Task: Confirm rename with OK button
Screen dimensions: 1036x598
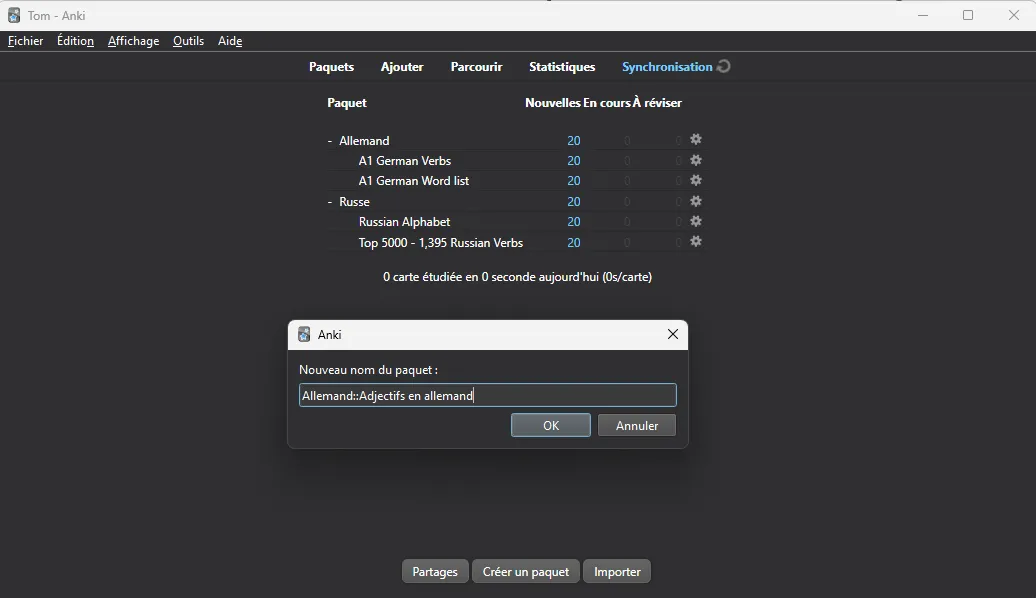Action: [550, 425]
